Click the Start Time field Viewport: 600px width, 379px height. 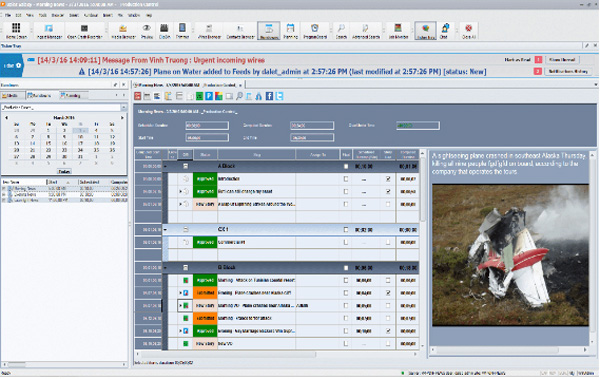tap(207, 137)
